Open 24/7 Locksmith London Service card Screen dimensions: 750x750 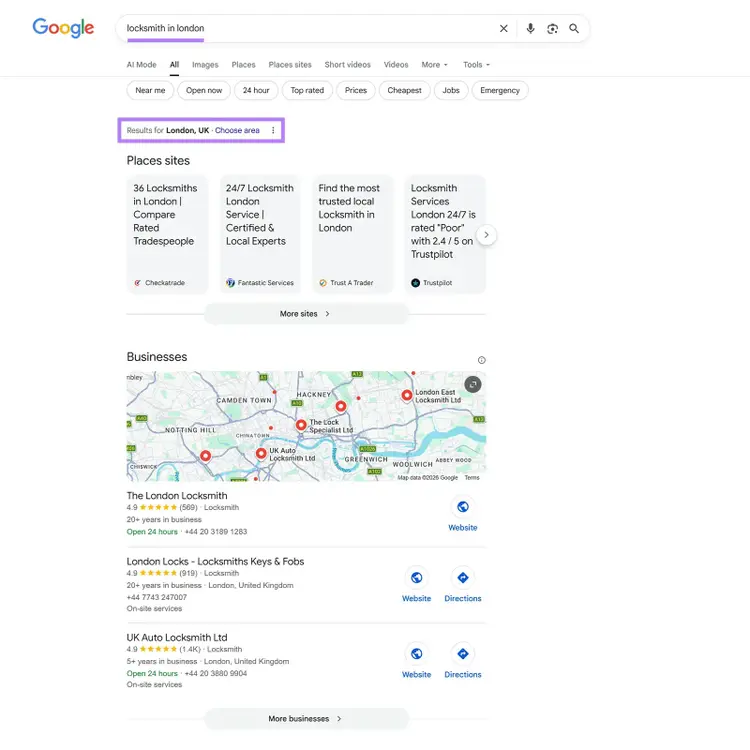pyautogui.click(x=260, y=234)
